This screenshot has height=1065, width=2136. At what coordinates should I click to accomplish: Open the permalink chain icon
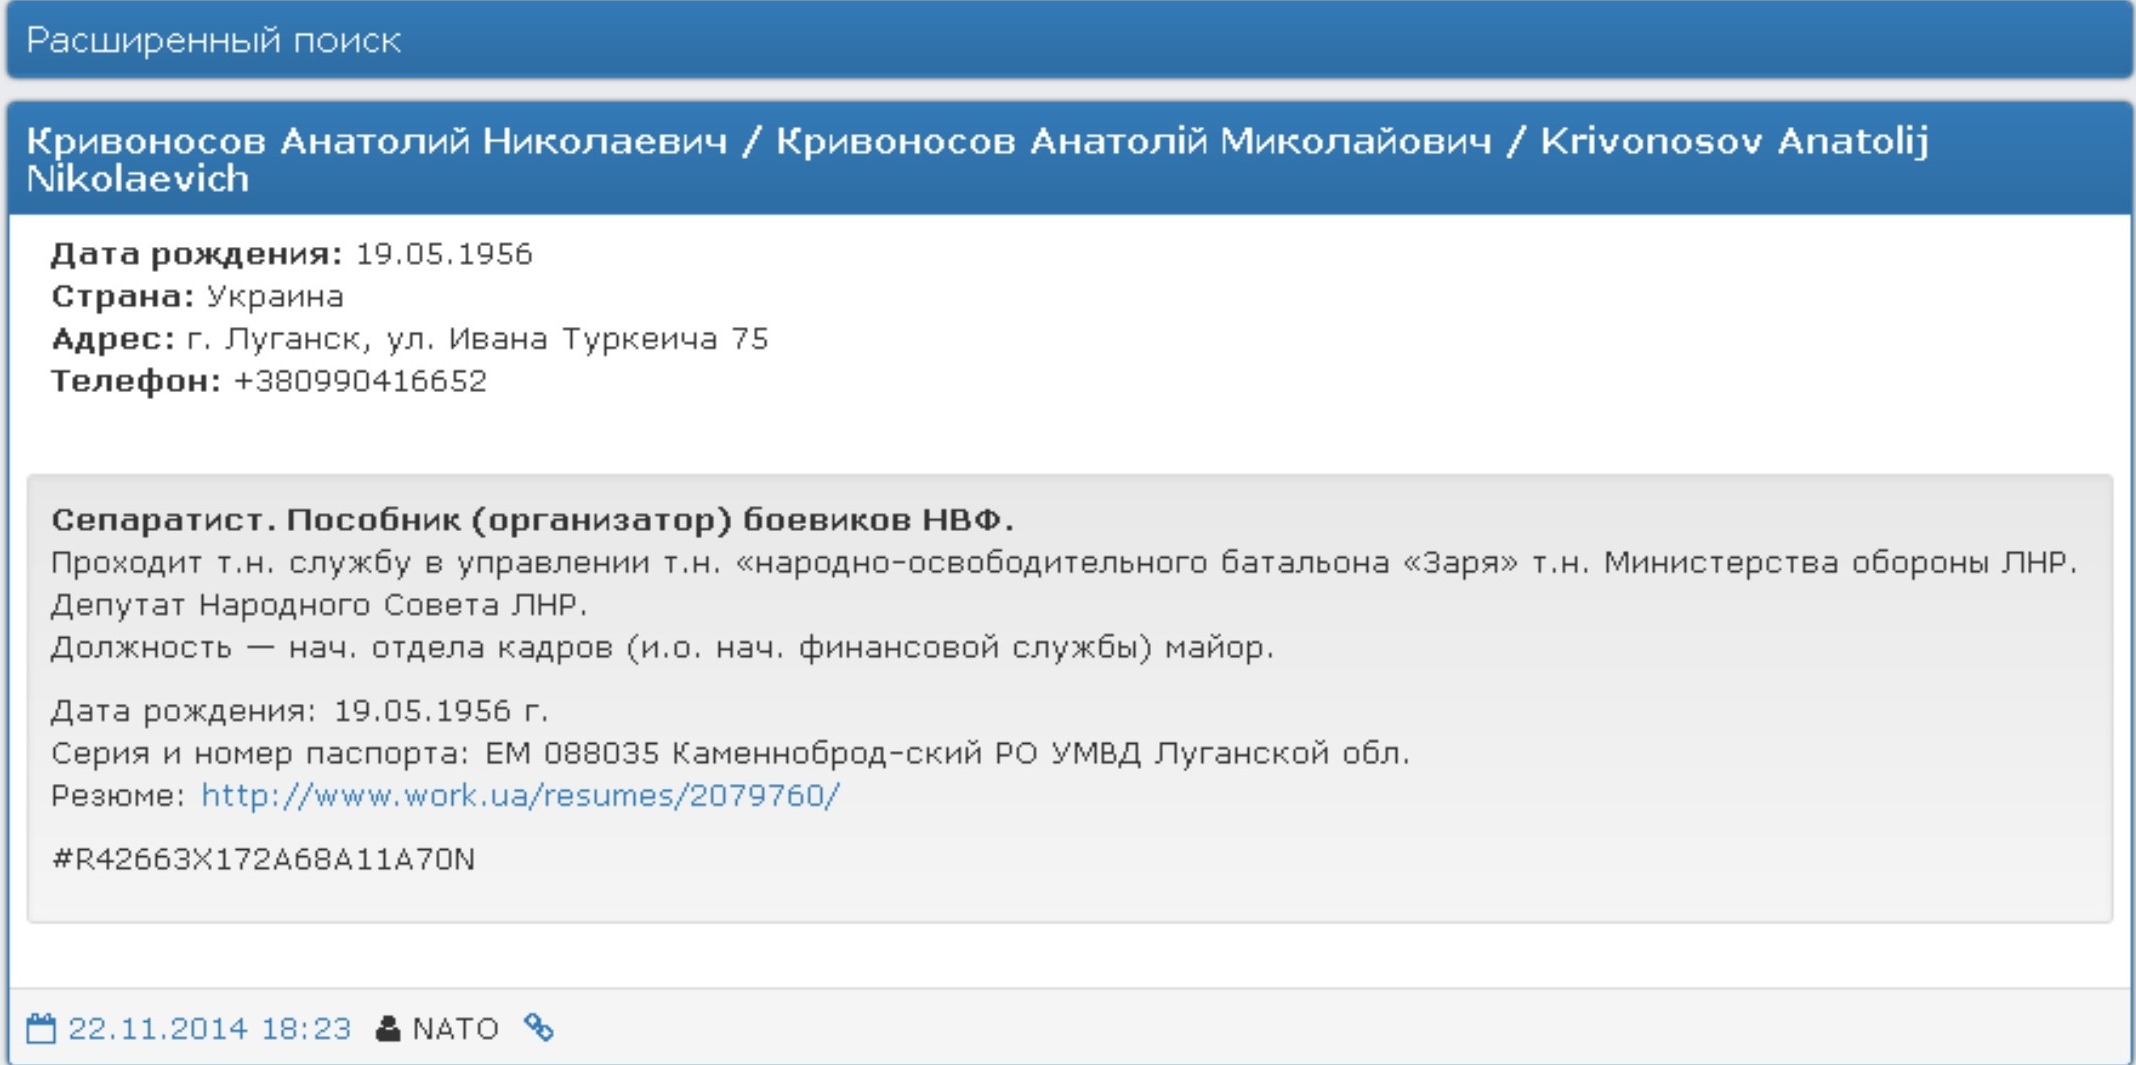540,1026
